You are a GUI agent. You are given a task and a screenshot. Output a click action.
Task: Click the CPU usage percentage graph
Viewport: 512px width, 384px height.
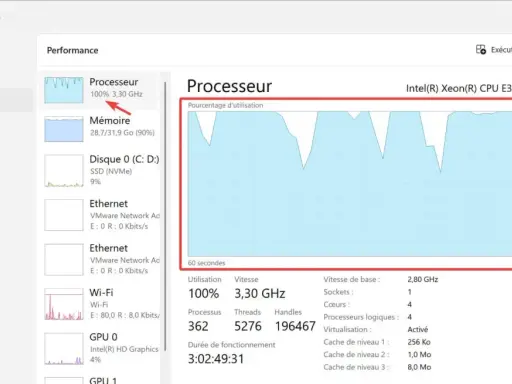coord(350,184)
